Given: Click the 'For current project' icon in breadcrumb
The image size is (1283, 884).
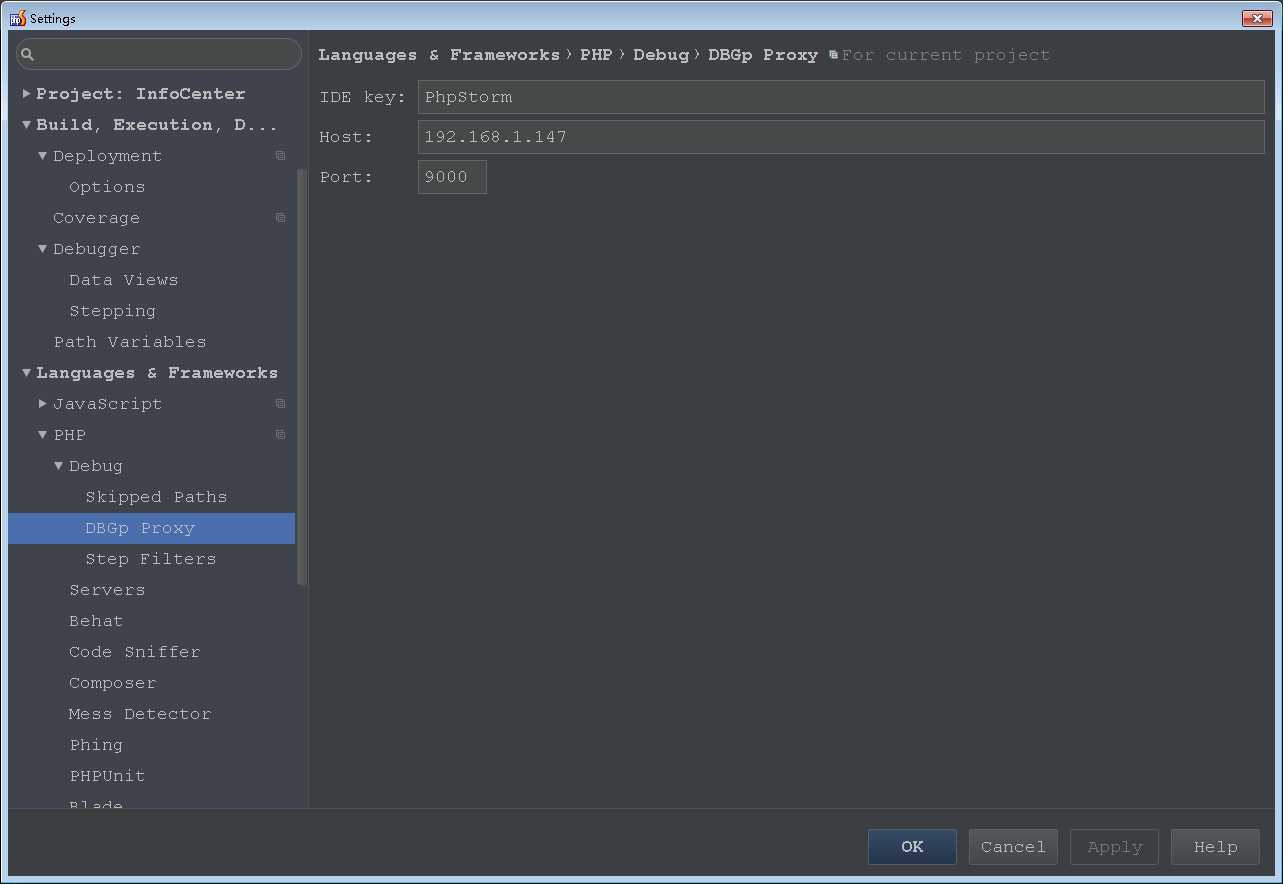Looking at the screenshot, I should pyautogui.click(x=833, y=55).
